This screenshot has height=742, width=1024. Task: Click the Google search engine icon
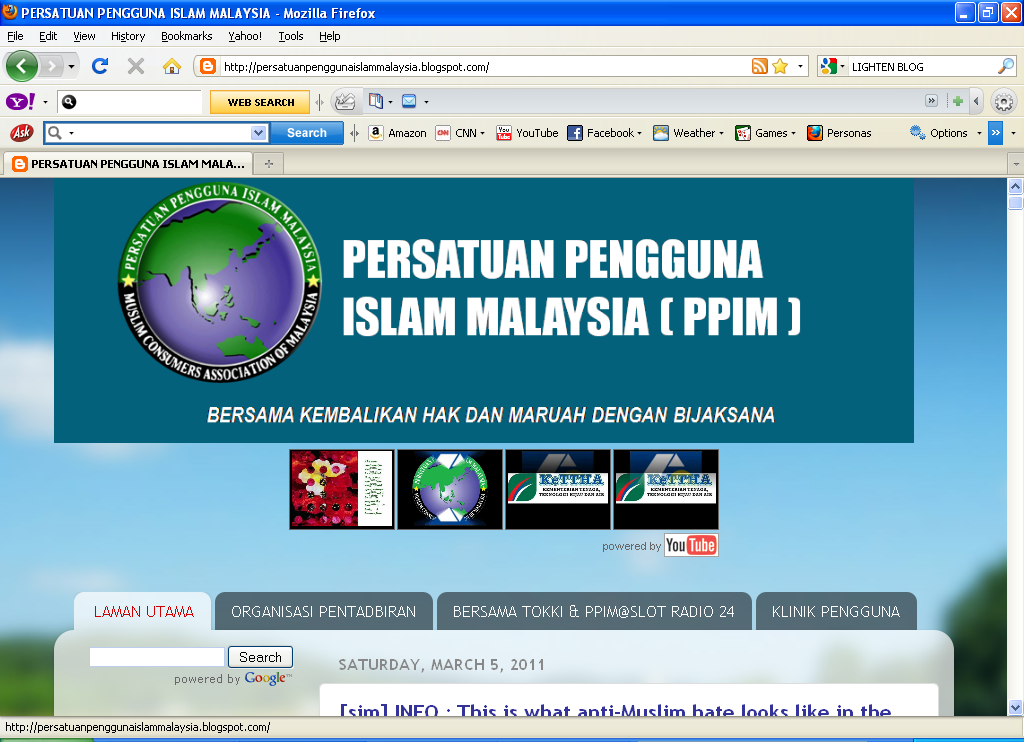pos(829,66)
